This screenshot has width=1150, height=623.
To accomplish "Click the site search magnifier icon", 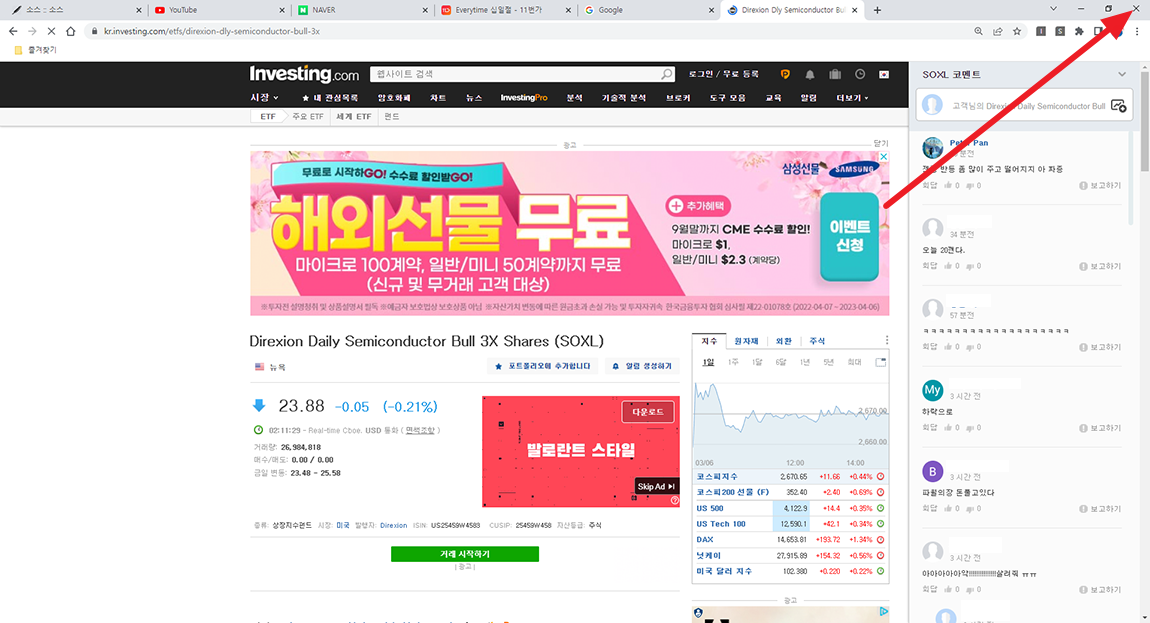I will click(666, 74).
